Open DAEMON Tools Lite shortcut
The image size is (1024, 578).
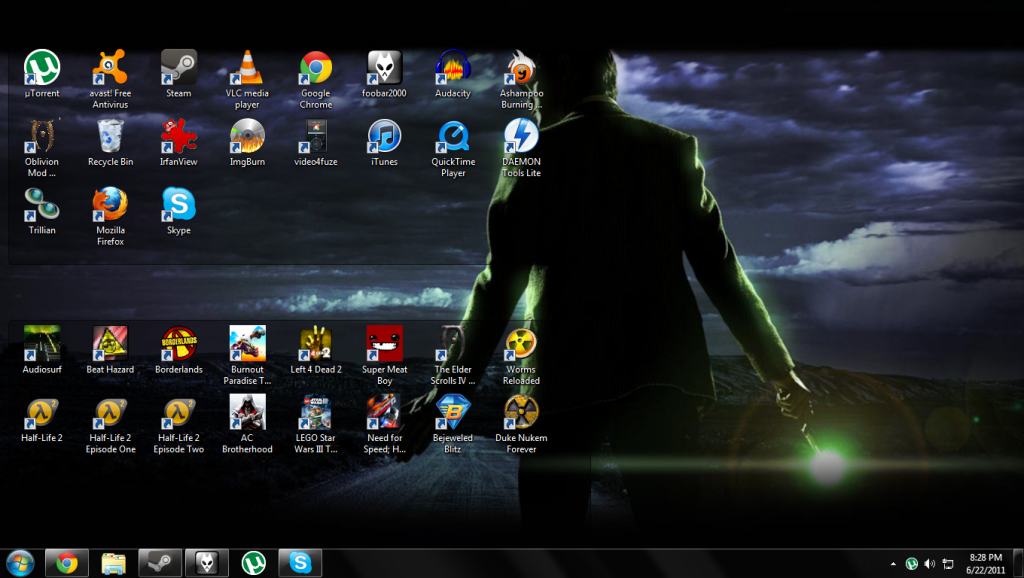[521, 137]
